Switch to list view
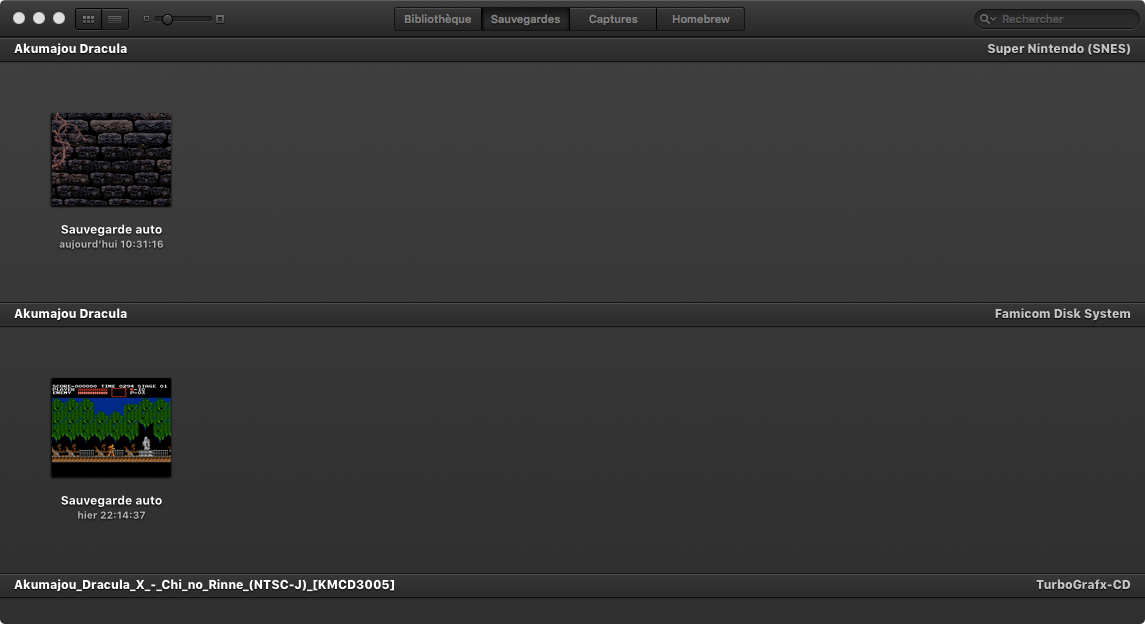Screen dimensions: 1145x624 tap(115, 19)
